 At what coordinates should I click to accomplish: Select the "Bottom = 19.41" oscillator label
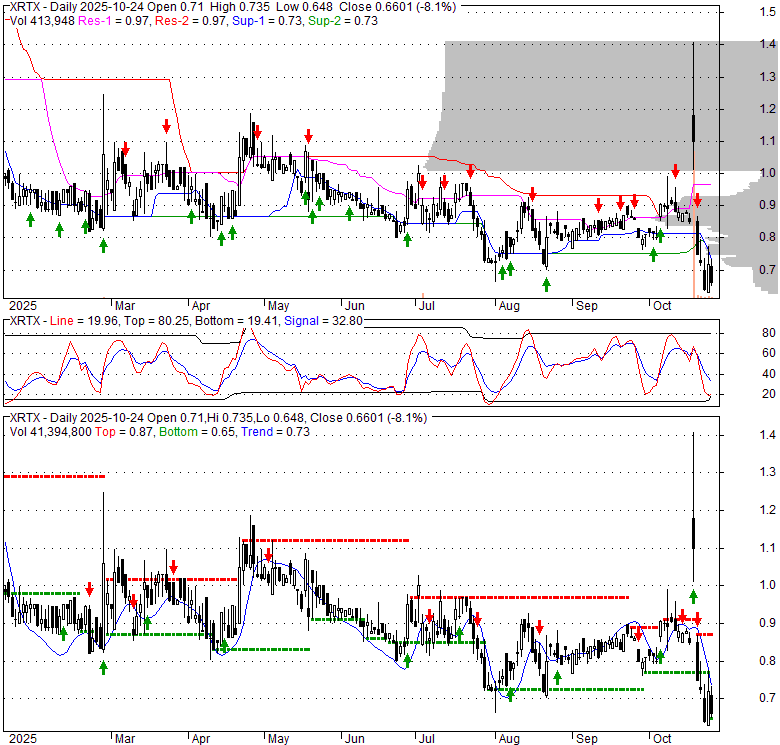click(236, 321)
